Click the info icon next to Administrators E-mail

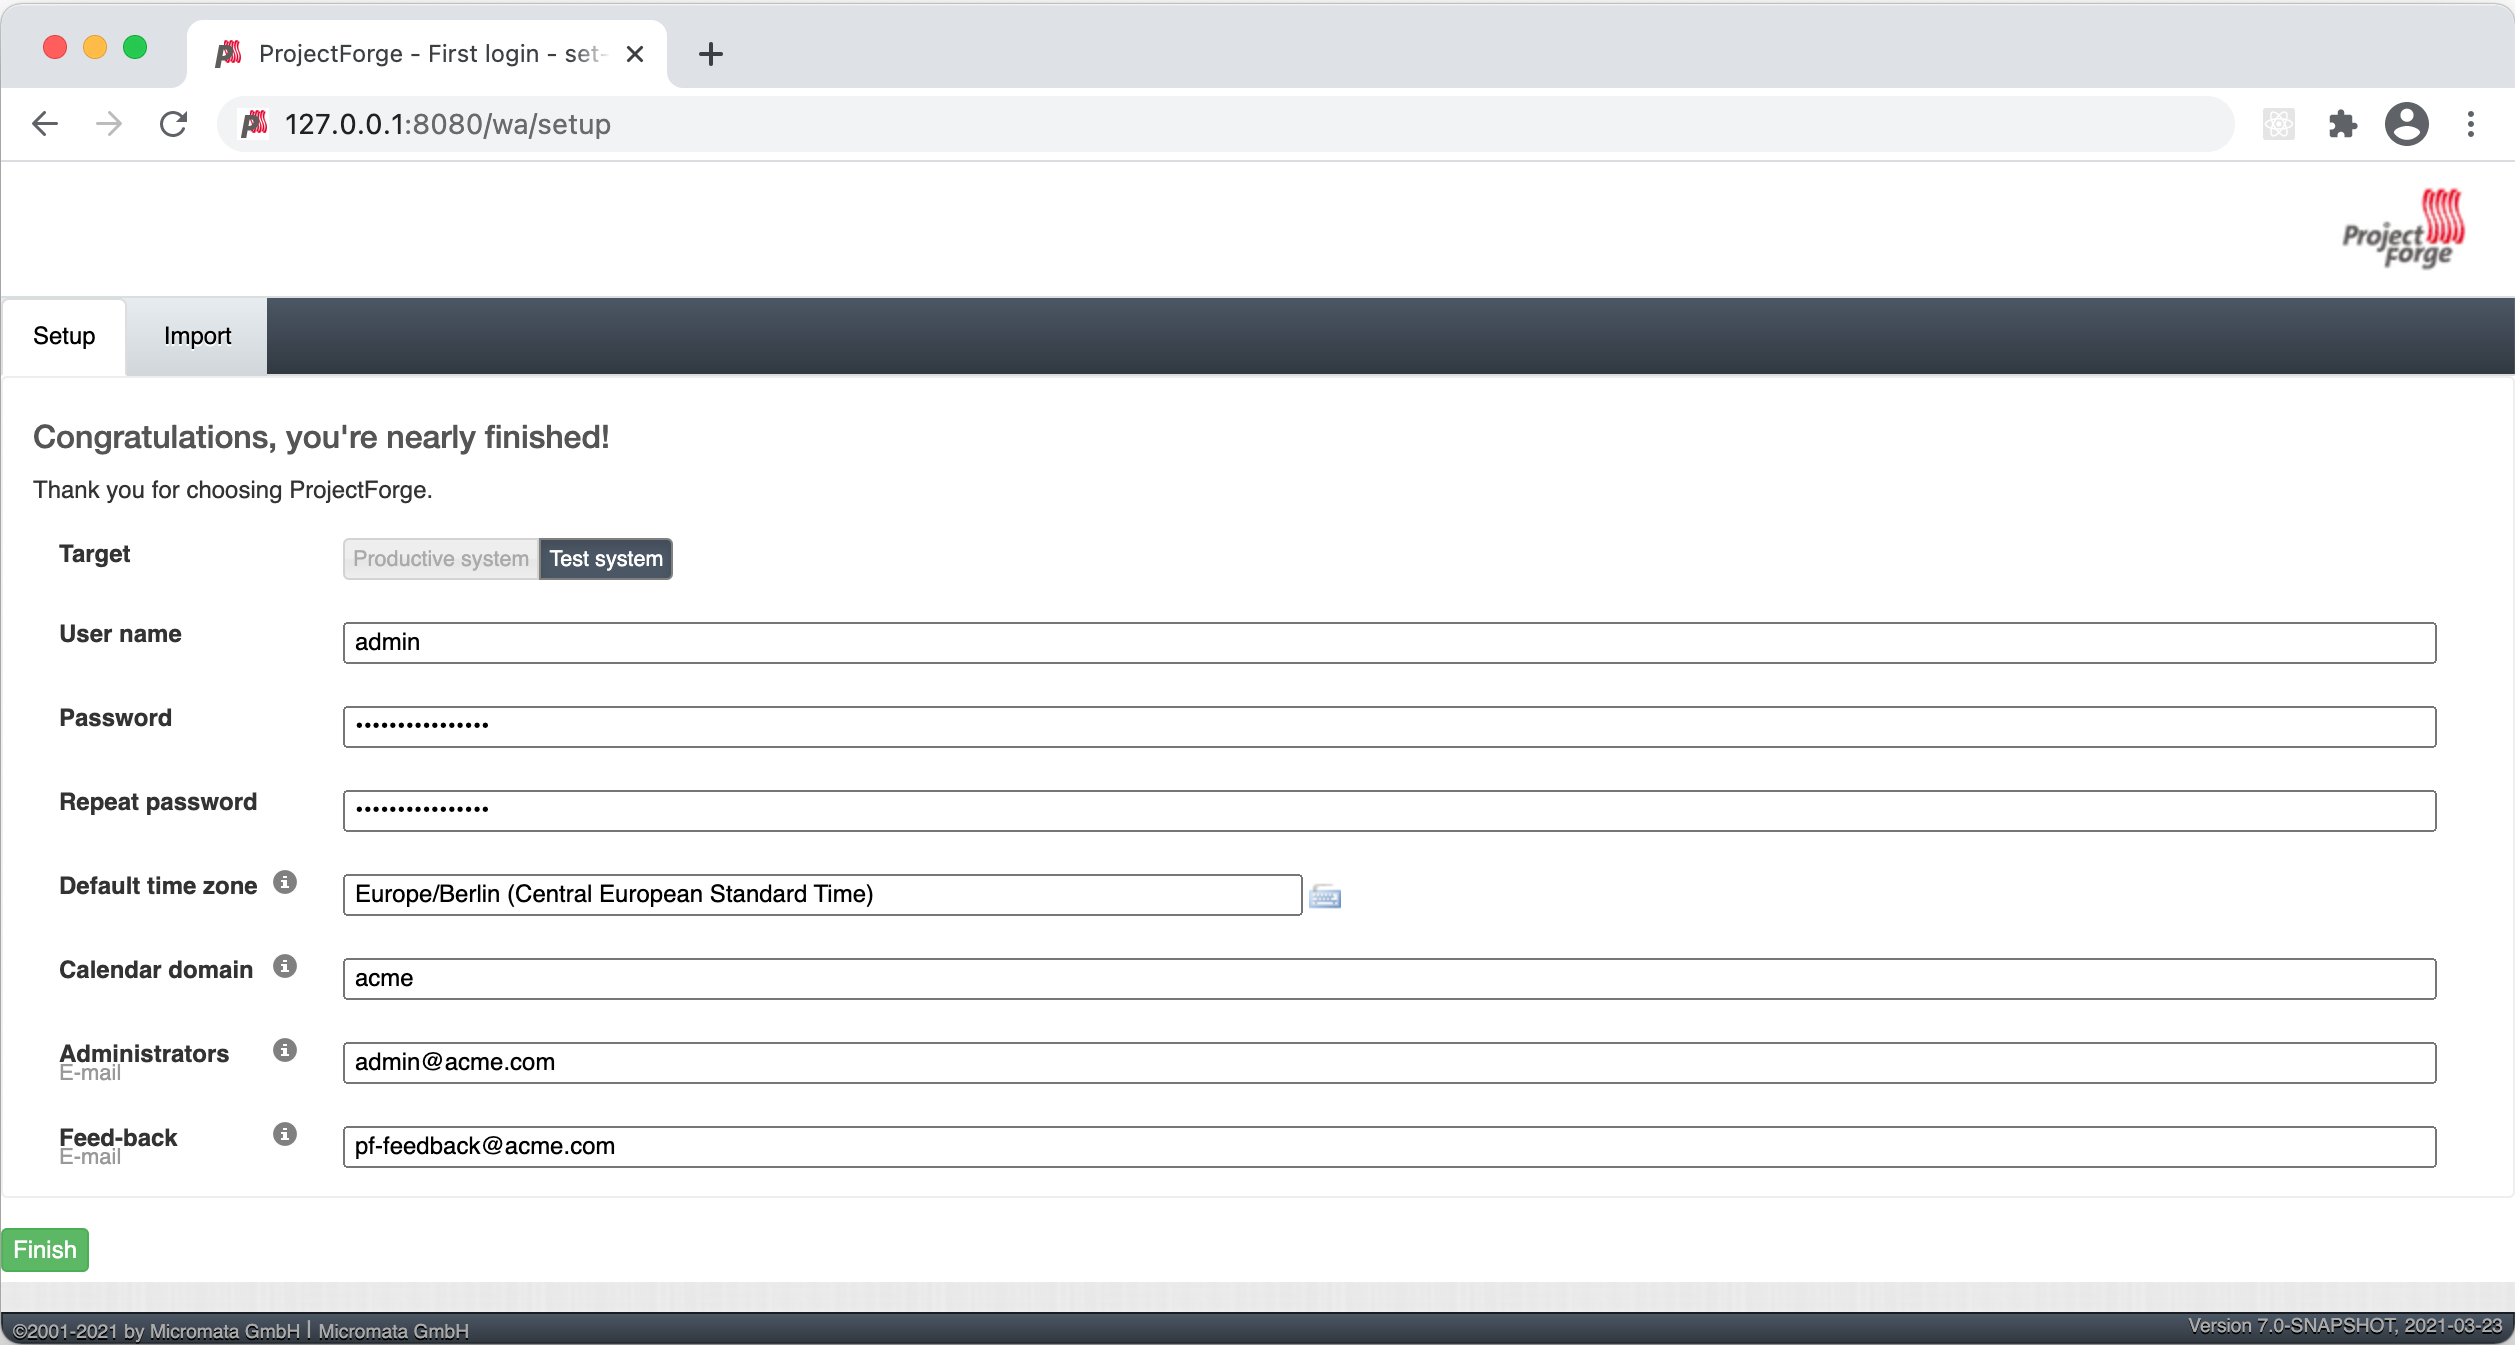tap(286, 1050)
